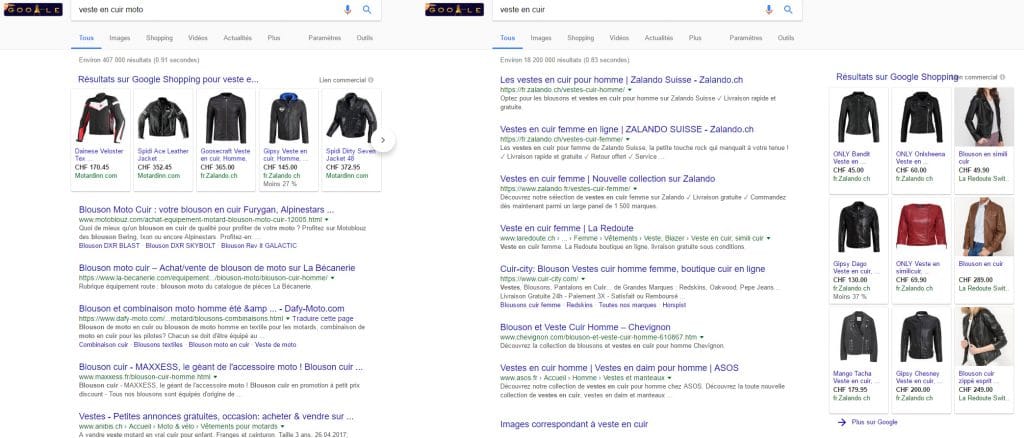
Task: Open Outils on right search page
Action: [786, 38]
